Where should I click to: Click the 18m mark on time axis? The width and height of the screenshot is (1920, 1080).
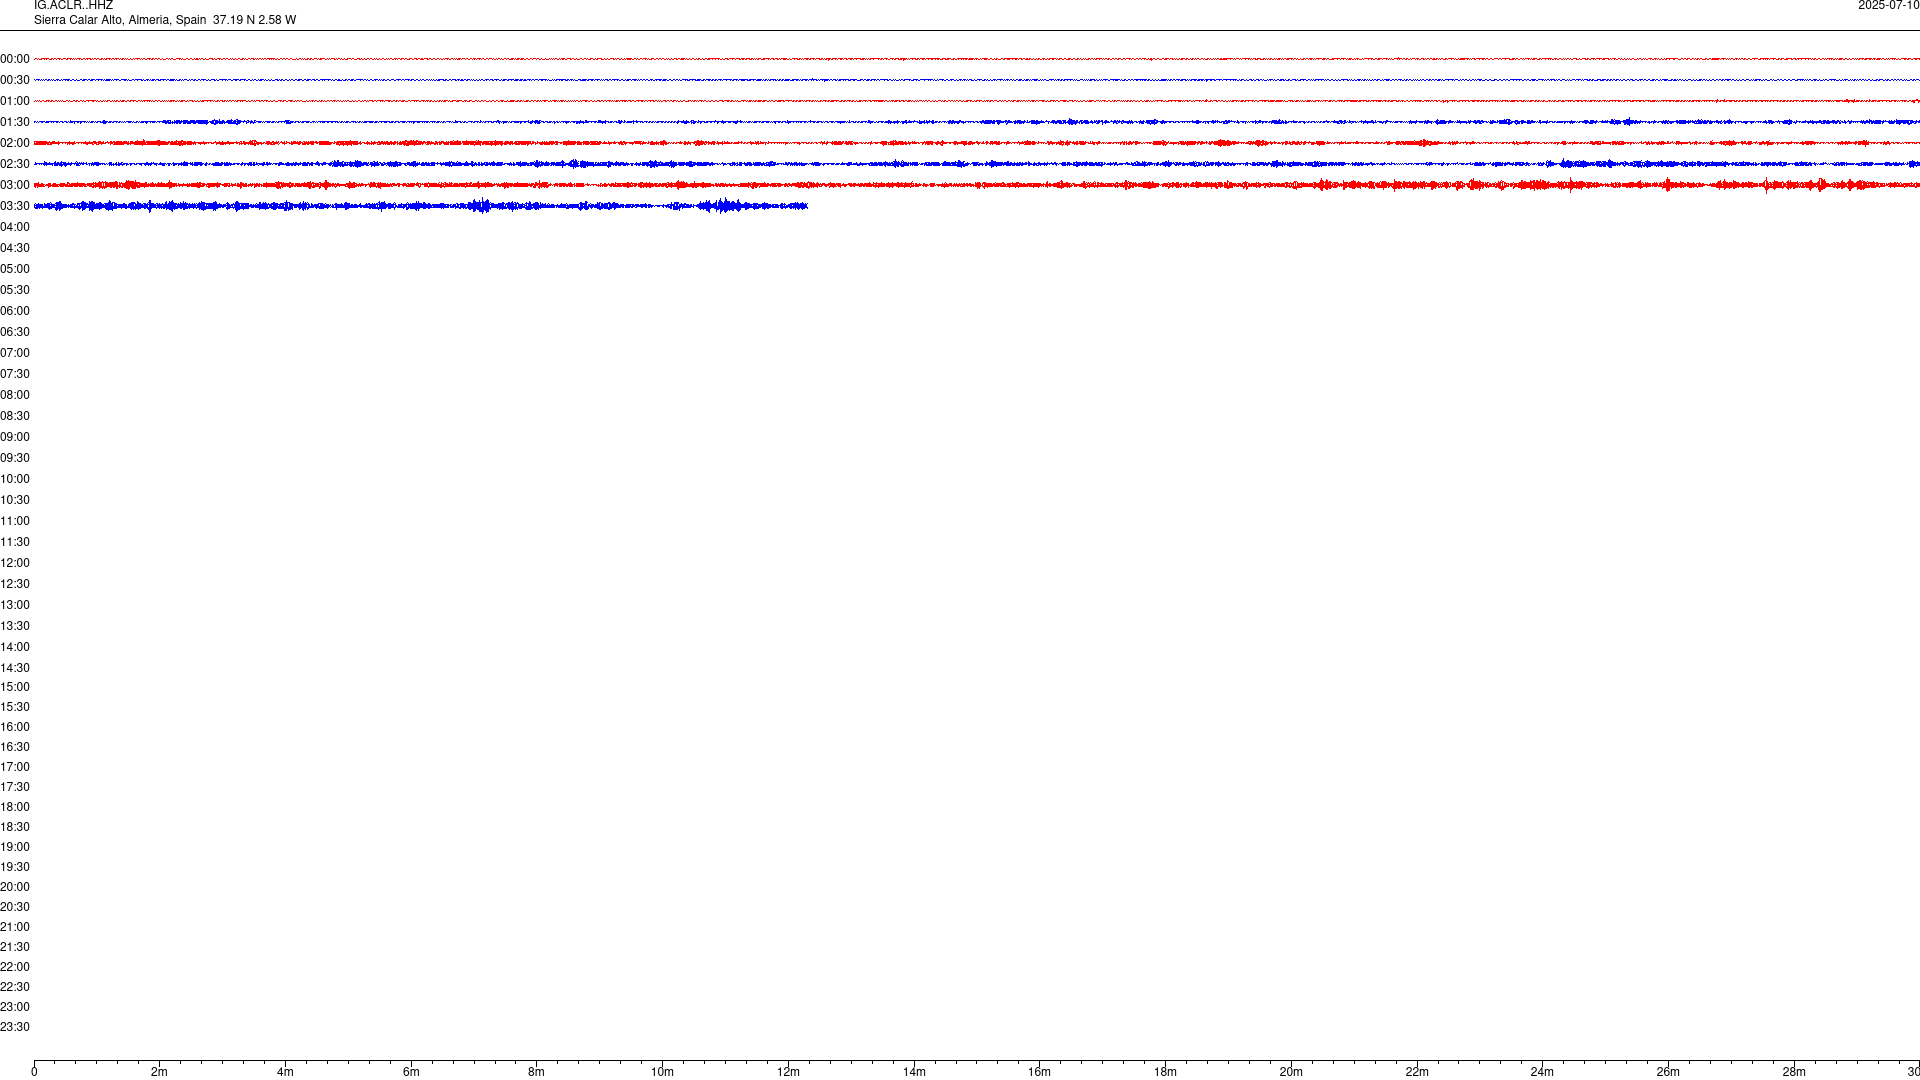1165,1072
